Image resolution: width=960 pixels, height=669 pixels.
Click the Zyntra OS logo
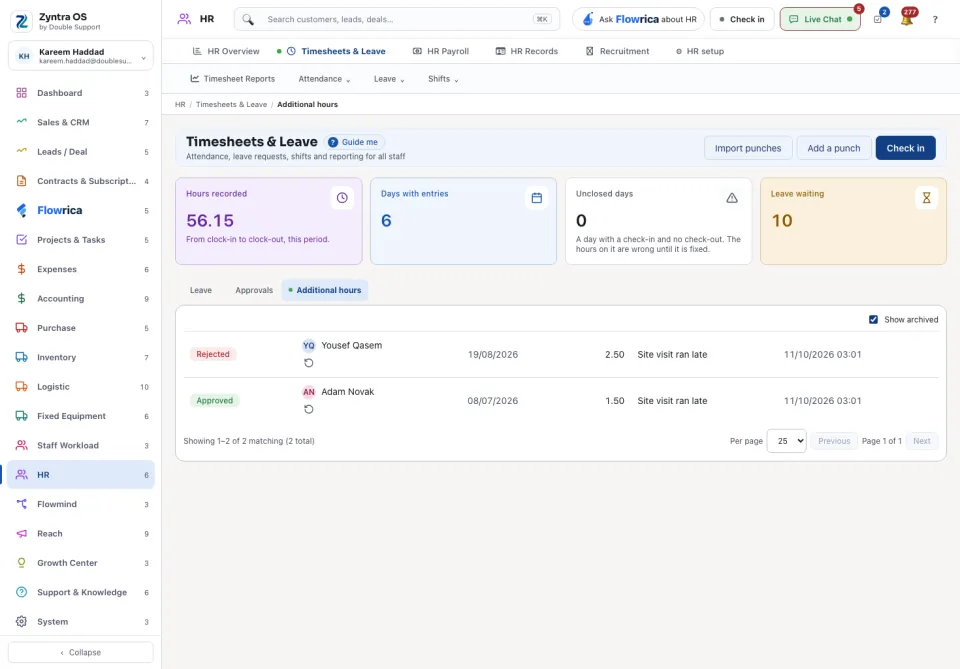[21, 21]
